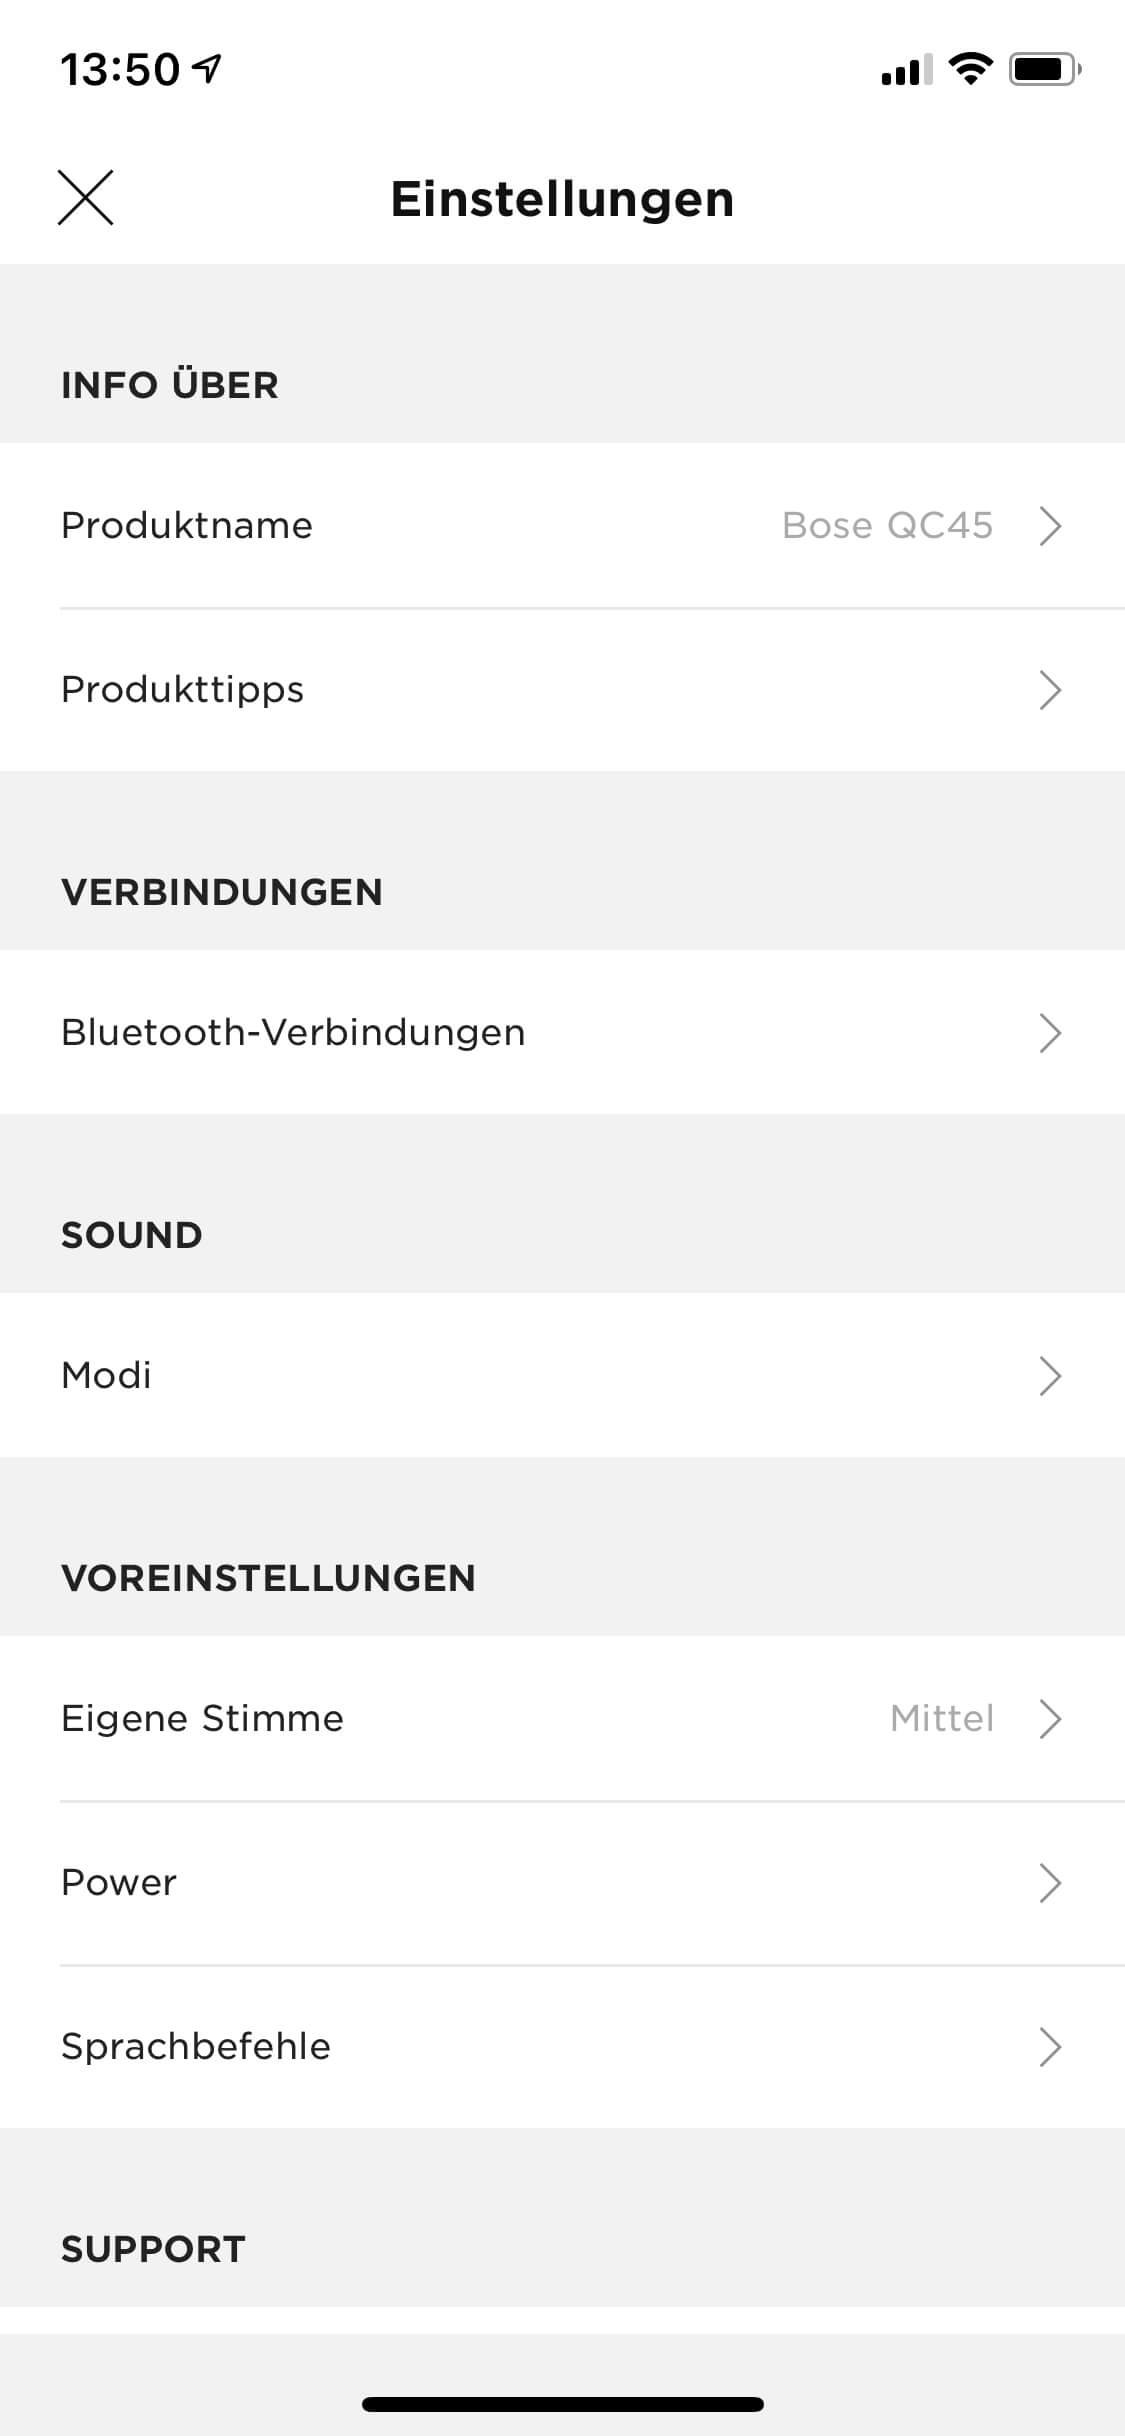Open Eigene Stimme setting
Viewport: 1125px width, 2436px height.
pyautogui.click(x=202, y=1718)
